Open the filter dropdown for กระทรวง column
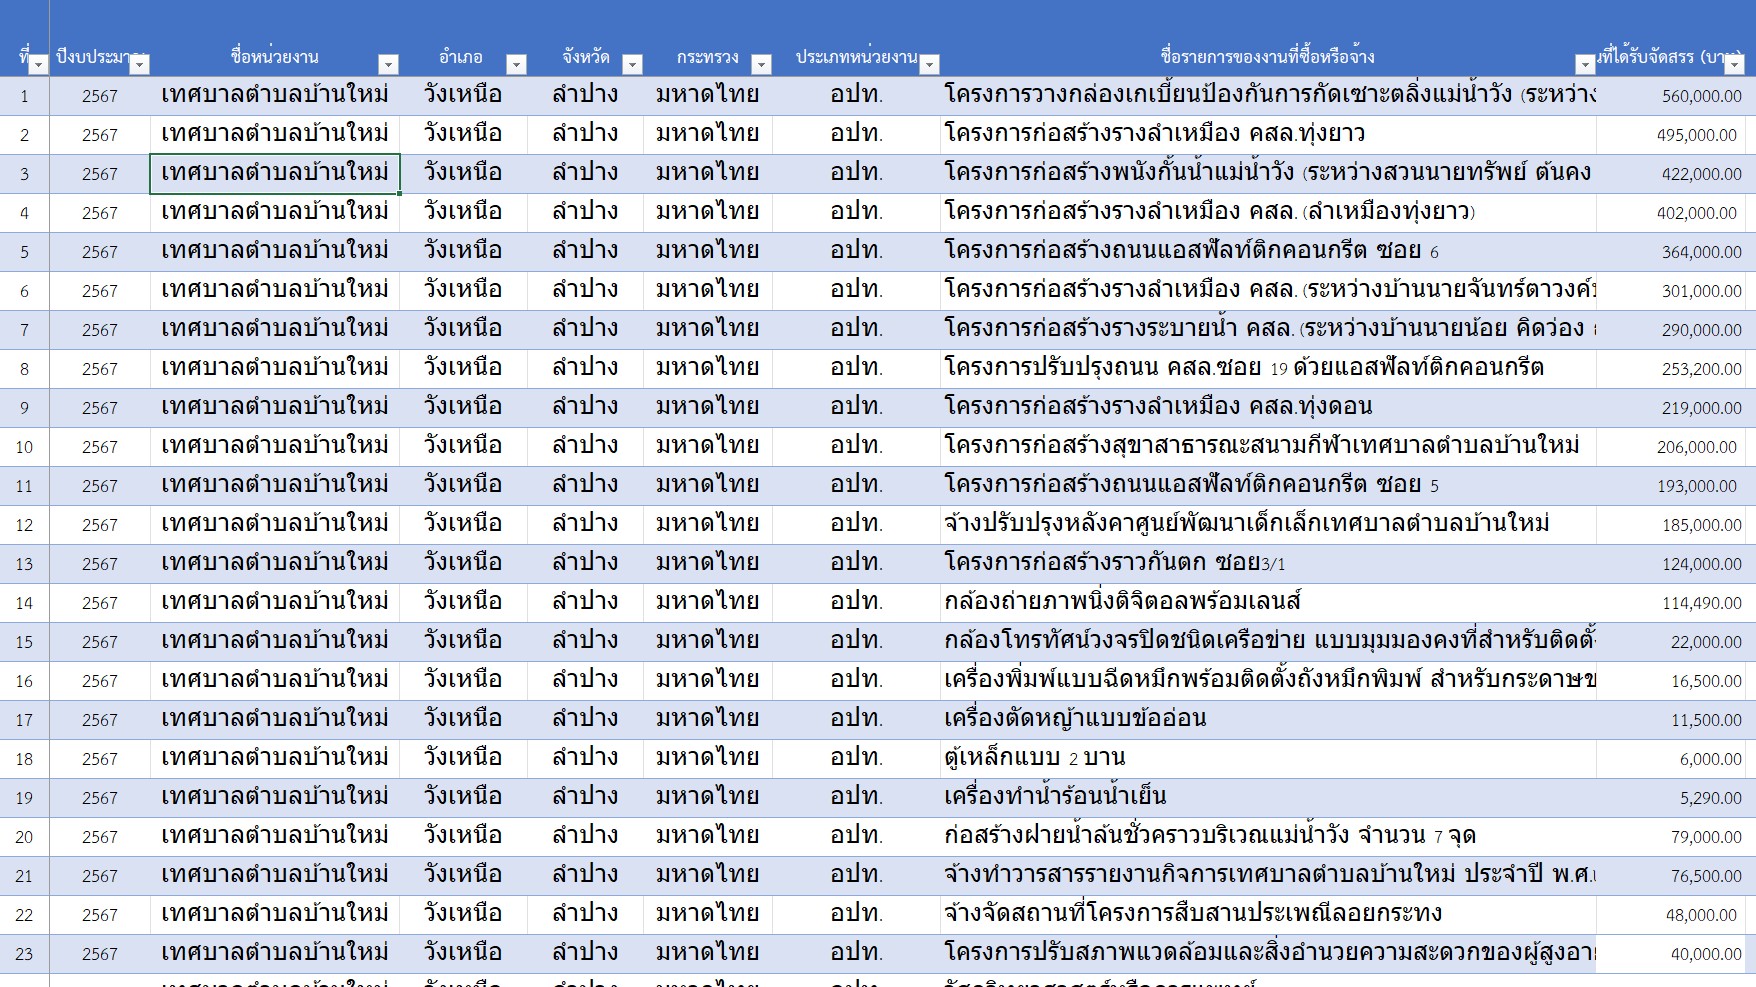The width and height of the screenshot is (1756, 987). click(761, 65)
